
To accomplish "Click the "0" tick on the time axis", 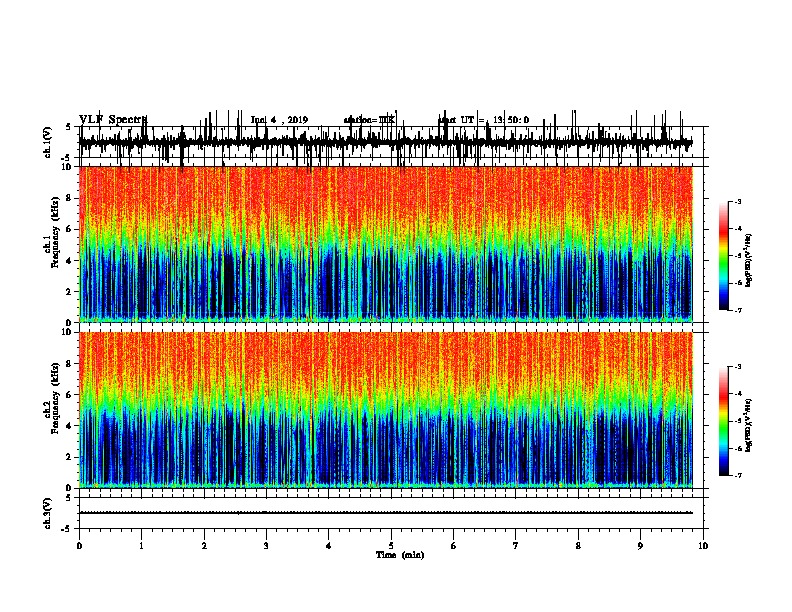I will point(79,546).
